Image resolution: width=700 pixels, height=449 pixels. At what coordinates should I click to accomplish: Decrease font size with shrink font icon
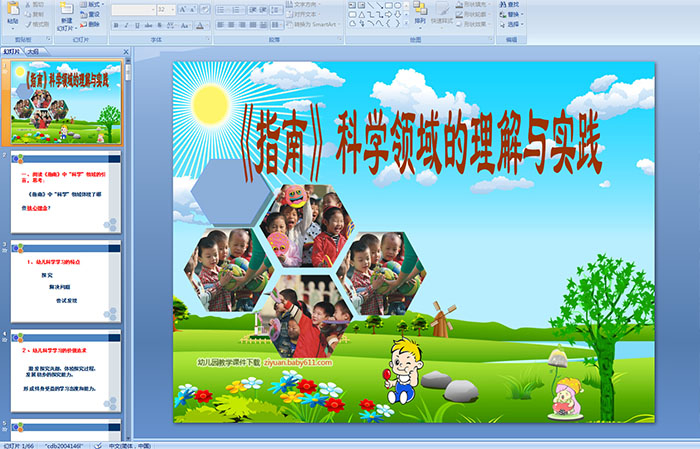193,9
